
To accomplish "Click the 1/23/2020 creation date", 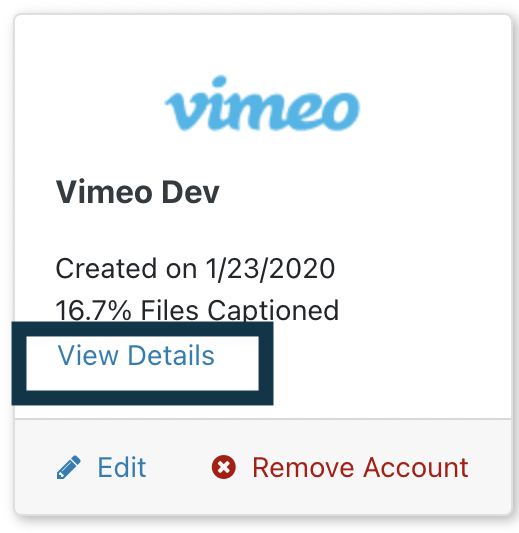I will [271, 269].
